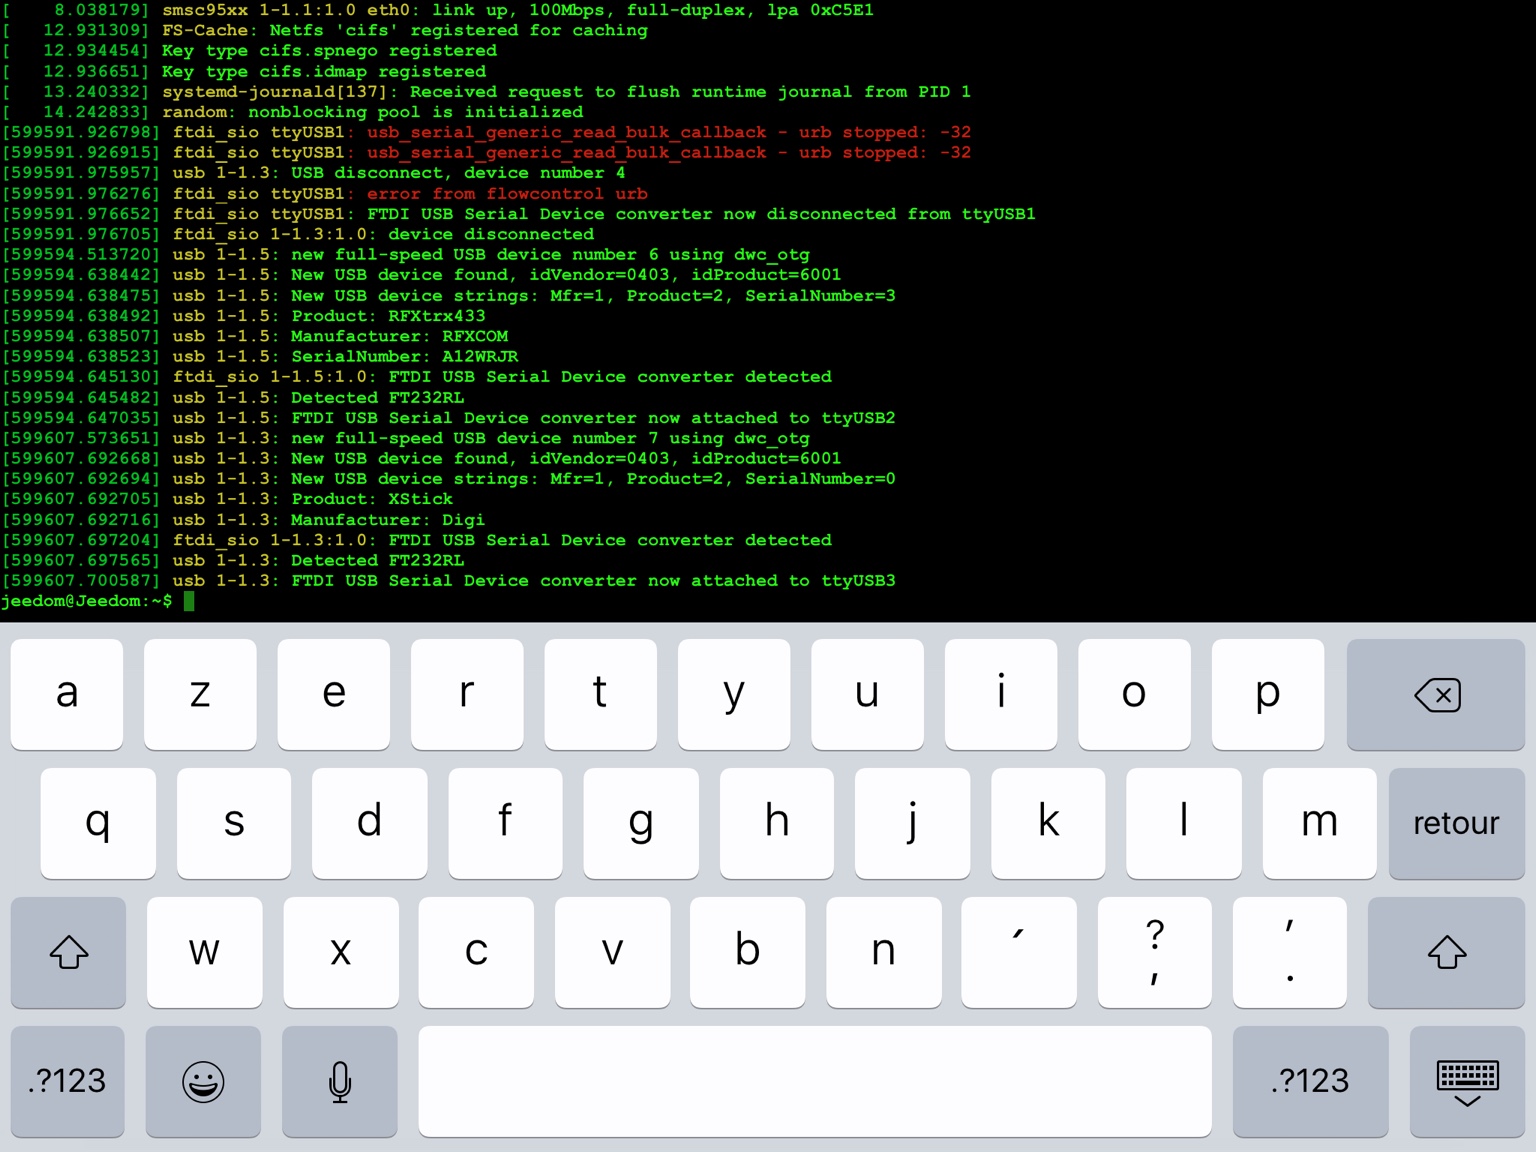Click 'systemd-journald[137]' log line

[487, 92]
